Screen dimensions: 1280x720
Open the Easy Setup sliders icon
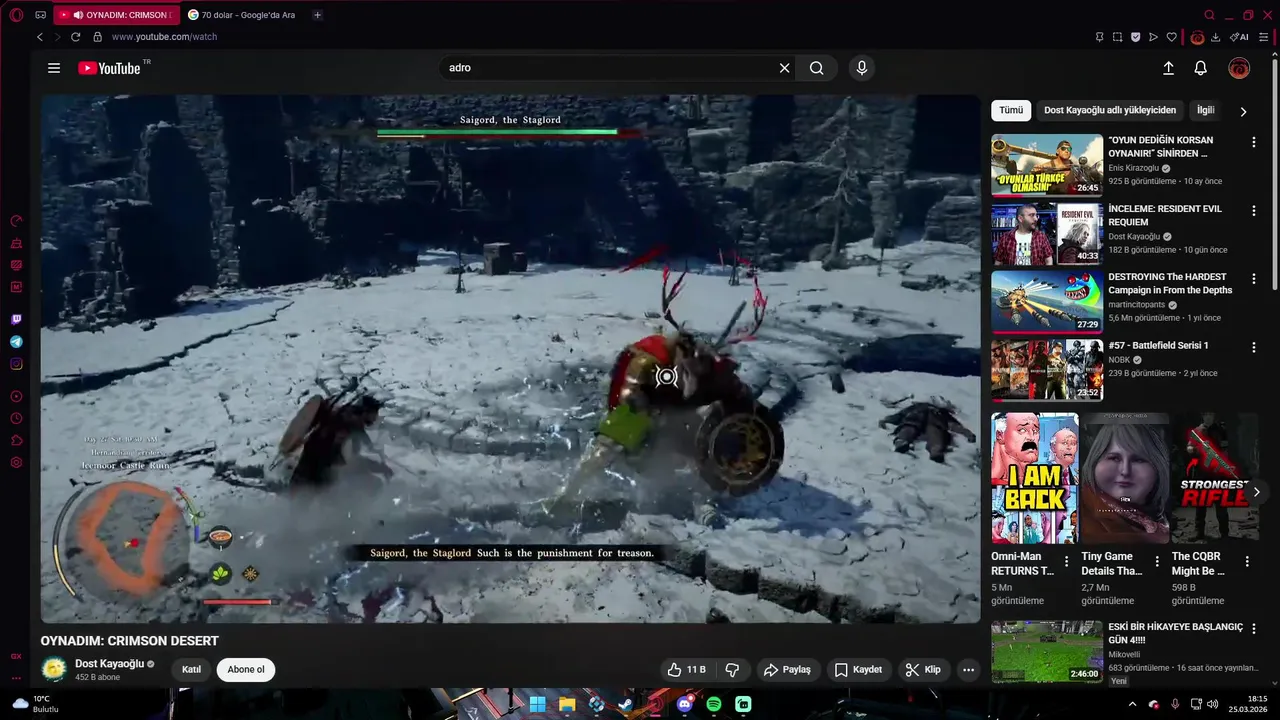tap(1264, 37)
